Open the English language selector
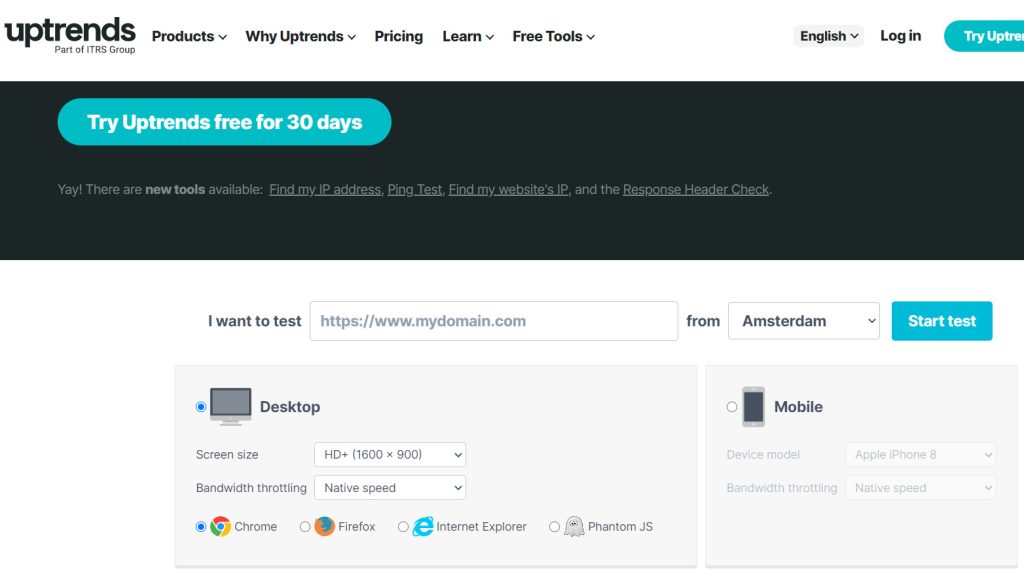 tap(829, 36)
